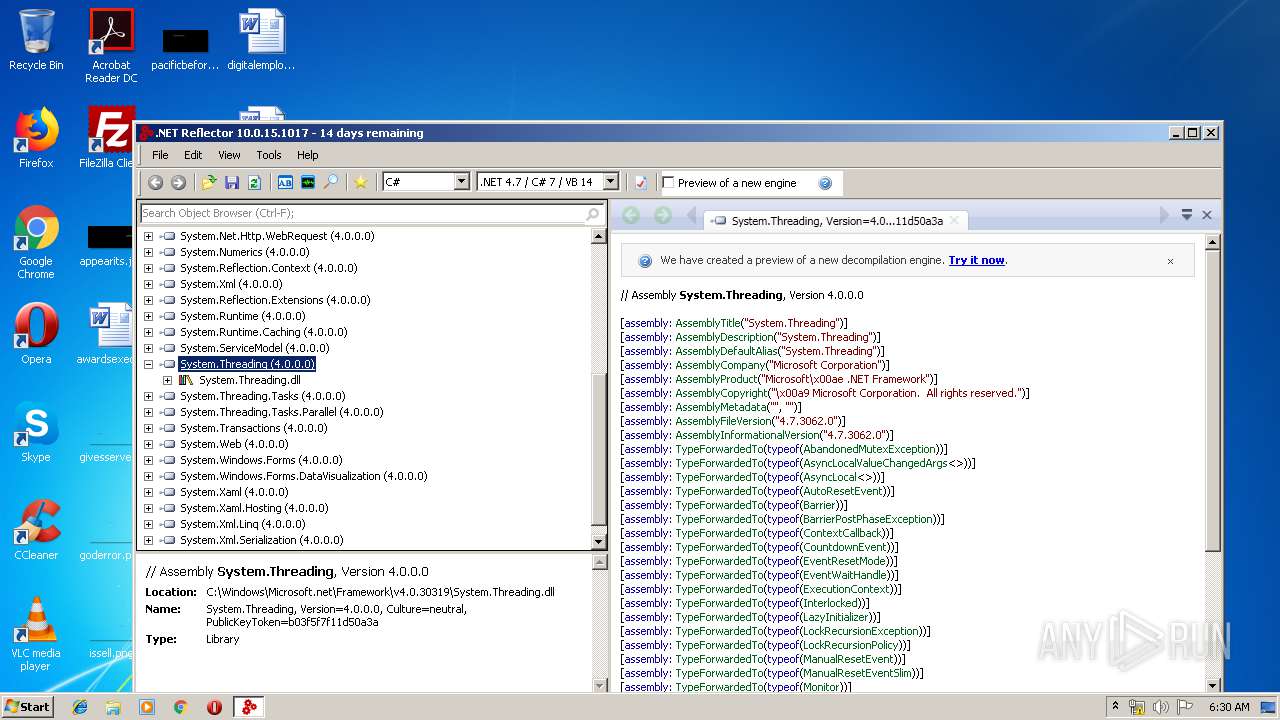
Task: Launch Firefox from the desktop
Action: pos(36,138)
